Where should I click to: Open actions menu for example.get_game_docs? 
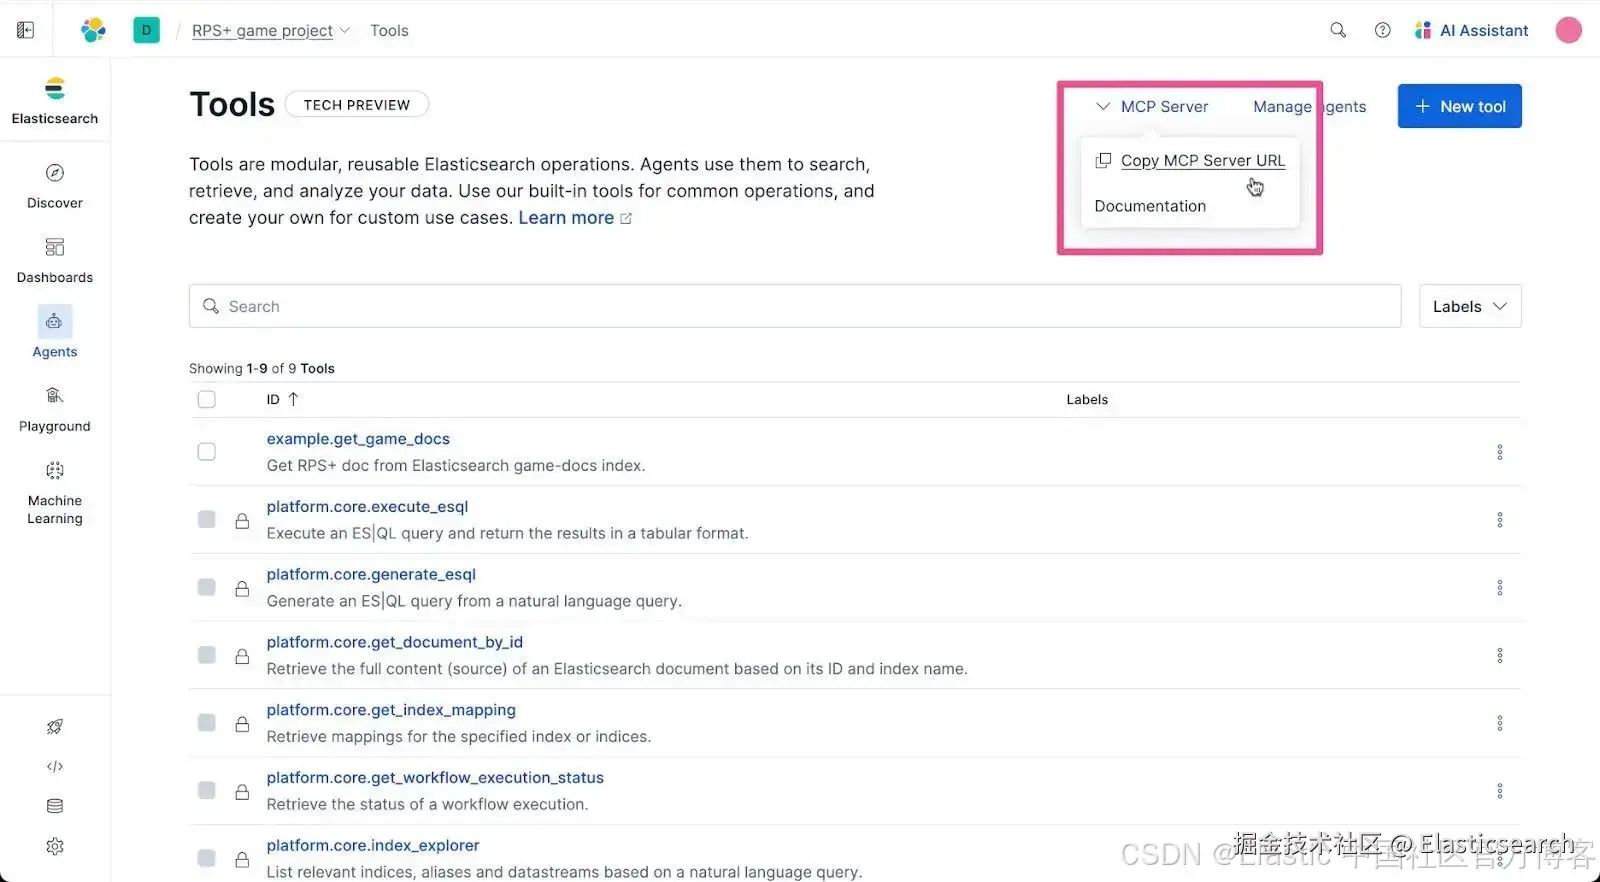[x=1500, y=452]
